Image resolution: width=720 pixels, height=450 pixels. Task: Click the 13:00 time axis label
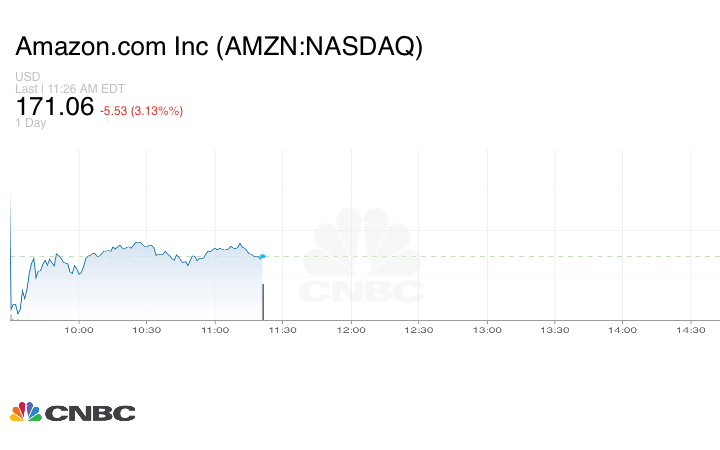click(x=487, y=330)
